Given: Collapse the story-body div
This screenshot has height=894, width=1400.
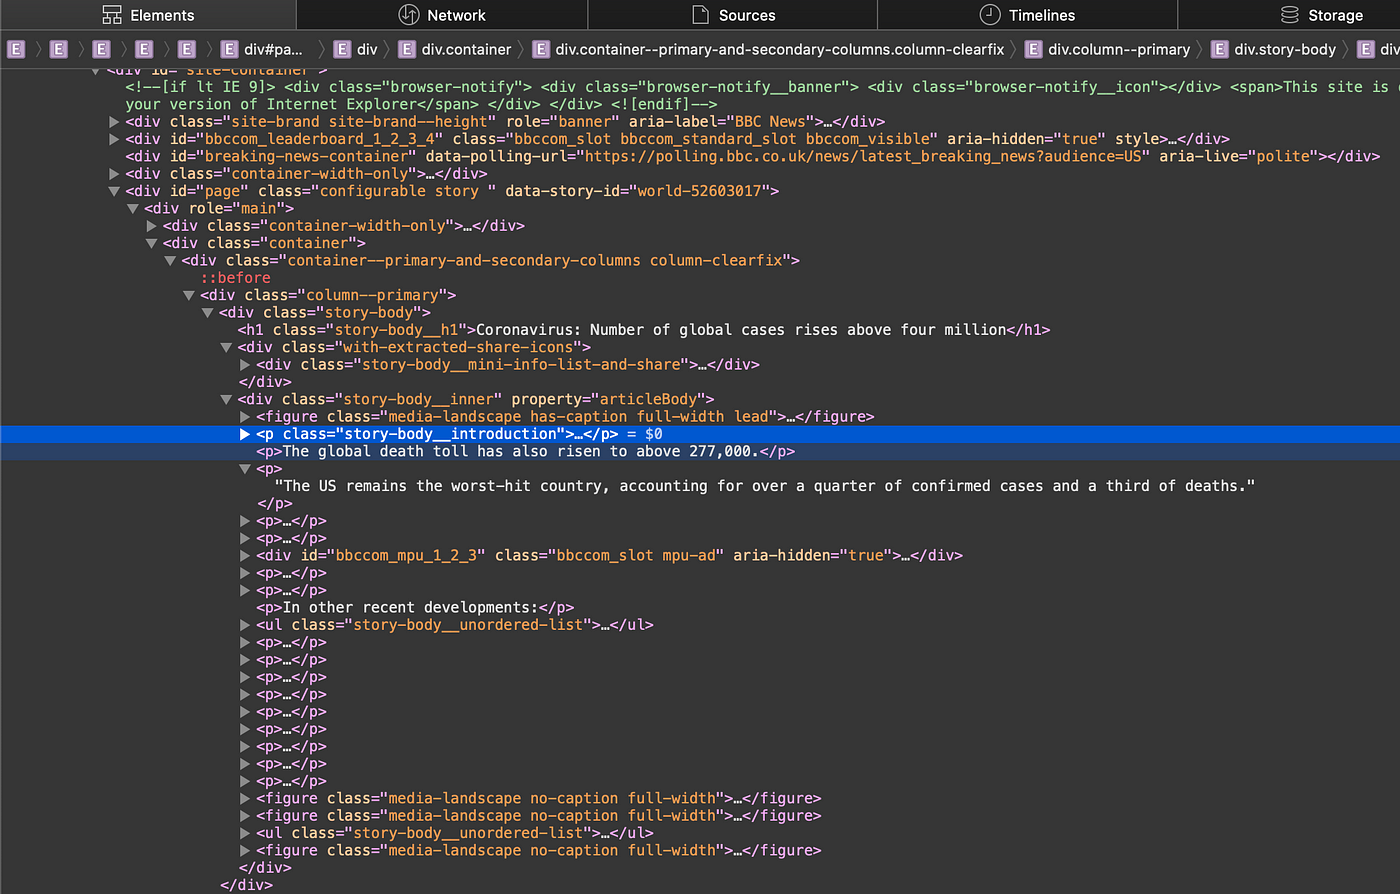Looking at the screenshot, I should click(208, 313).
